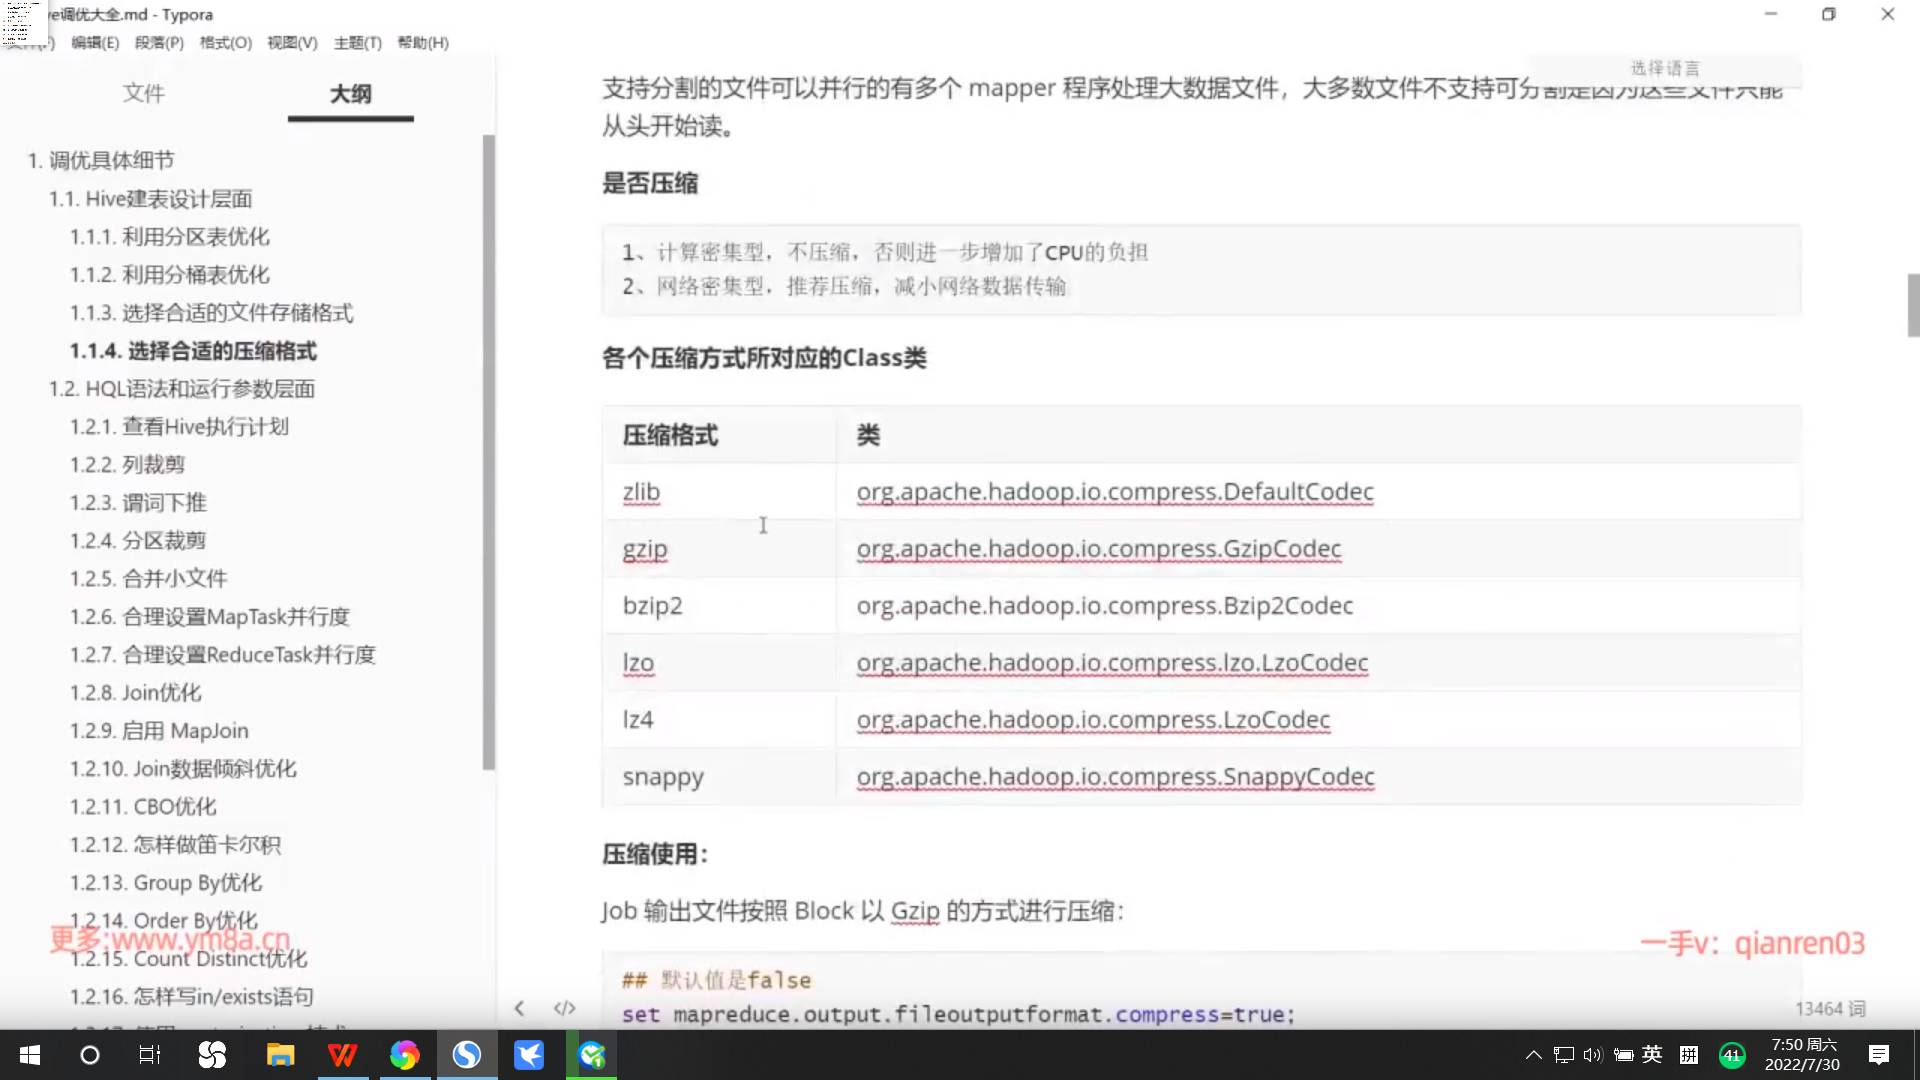This screenshot has height=1080, width=1920.
Task: Toggle the 拼 pinyin input mode
Action: pos(1689,1055)
